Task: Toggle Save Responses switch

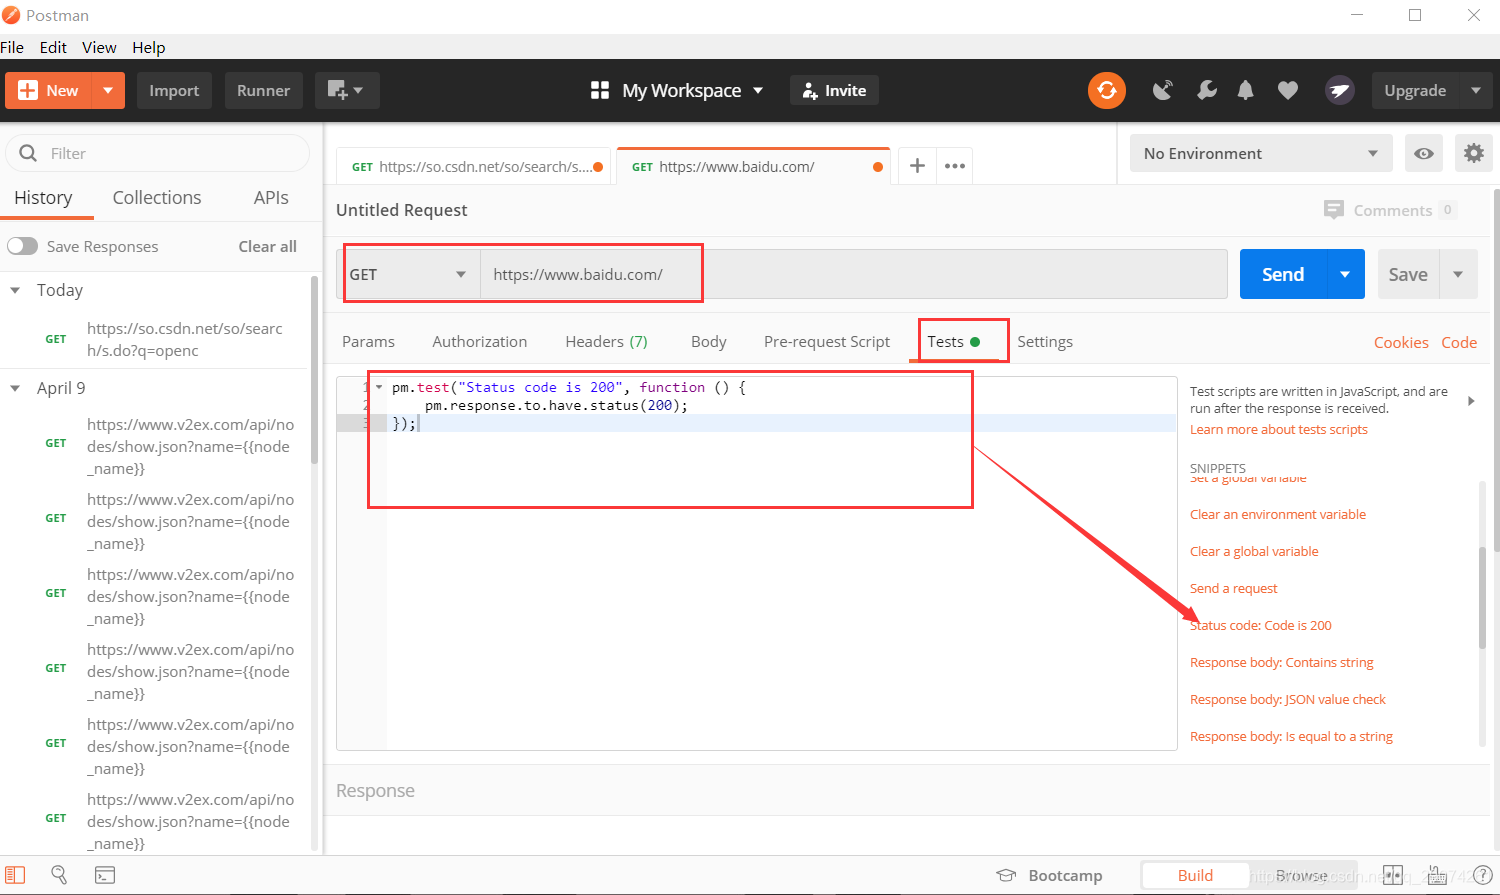Action: tap(22, 246)
